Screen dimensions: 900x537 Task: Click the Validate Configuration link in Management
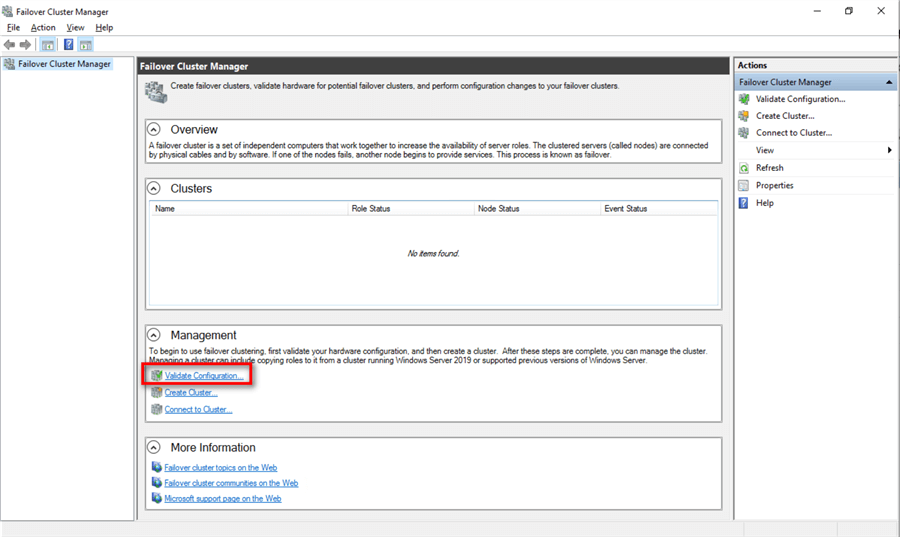point(204,376)
